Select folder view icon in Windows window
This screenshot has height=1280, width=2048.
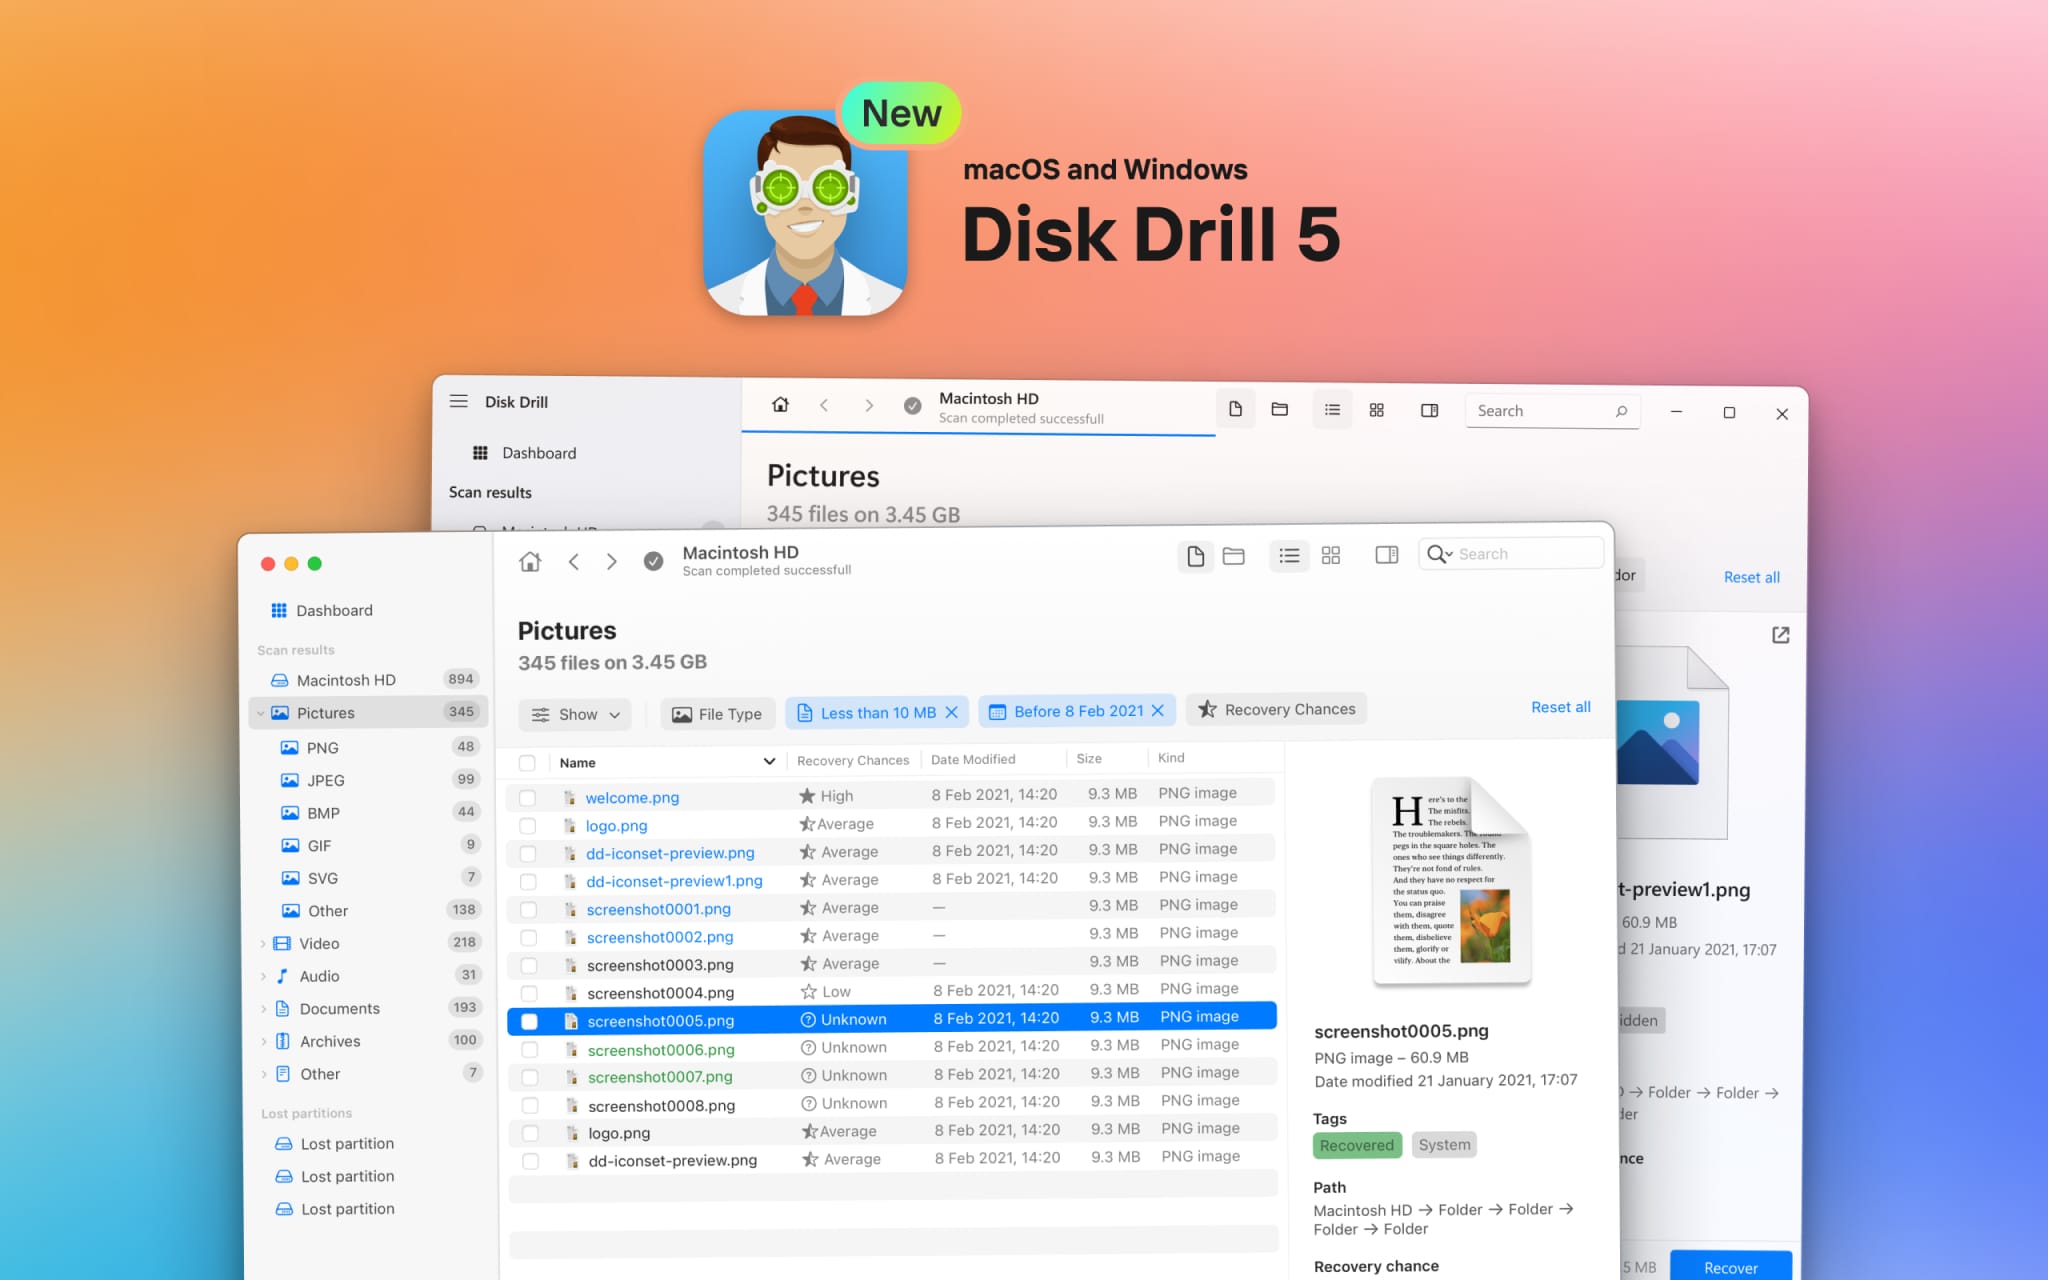pyautogui.click(x=1279, y=409)
